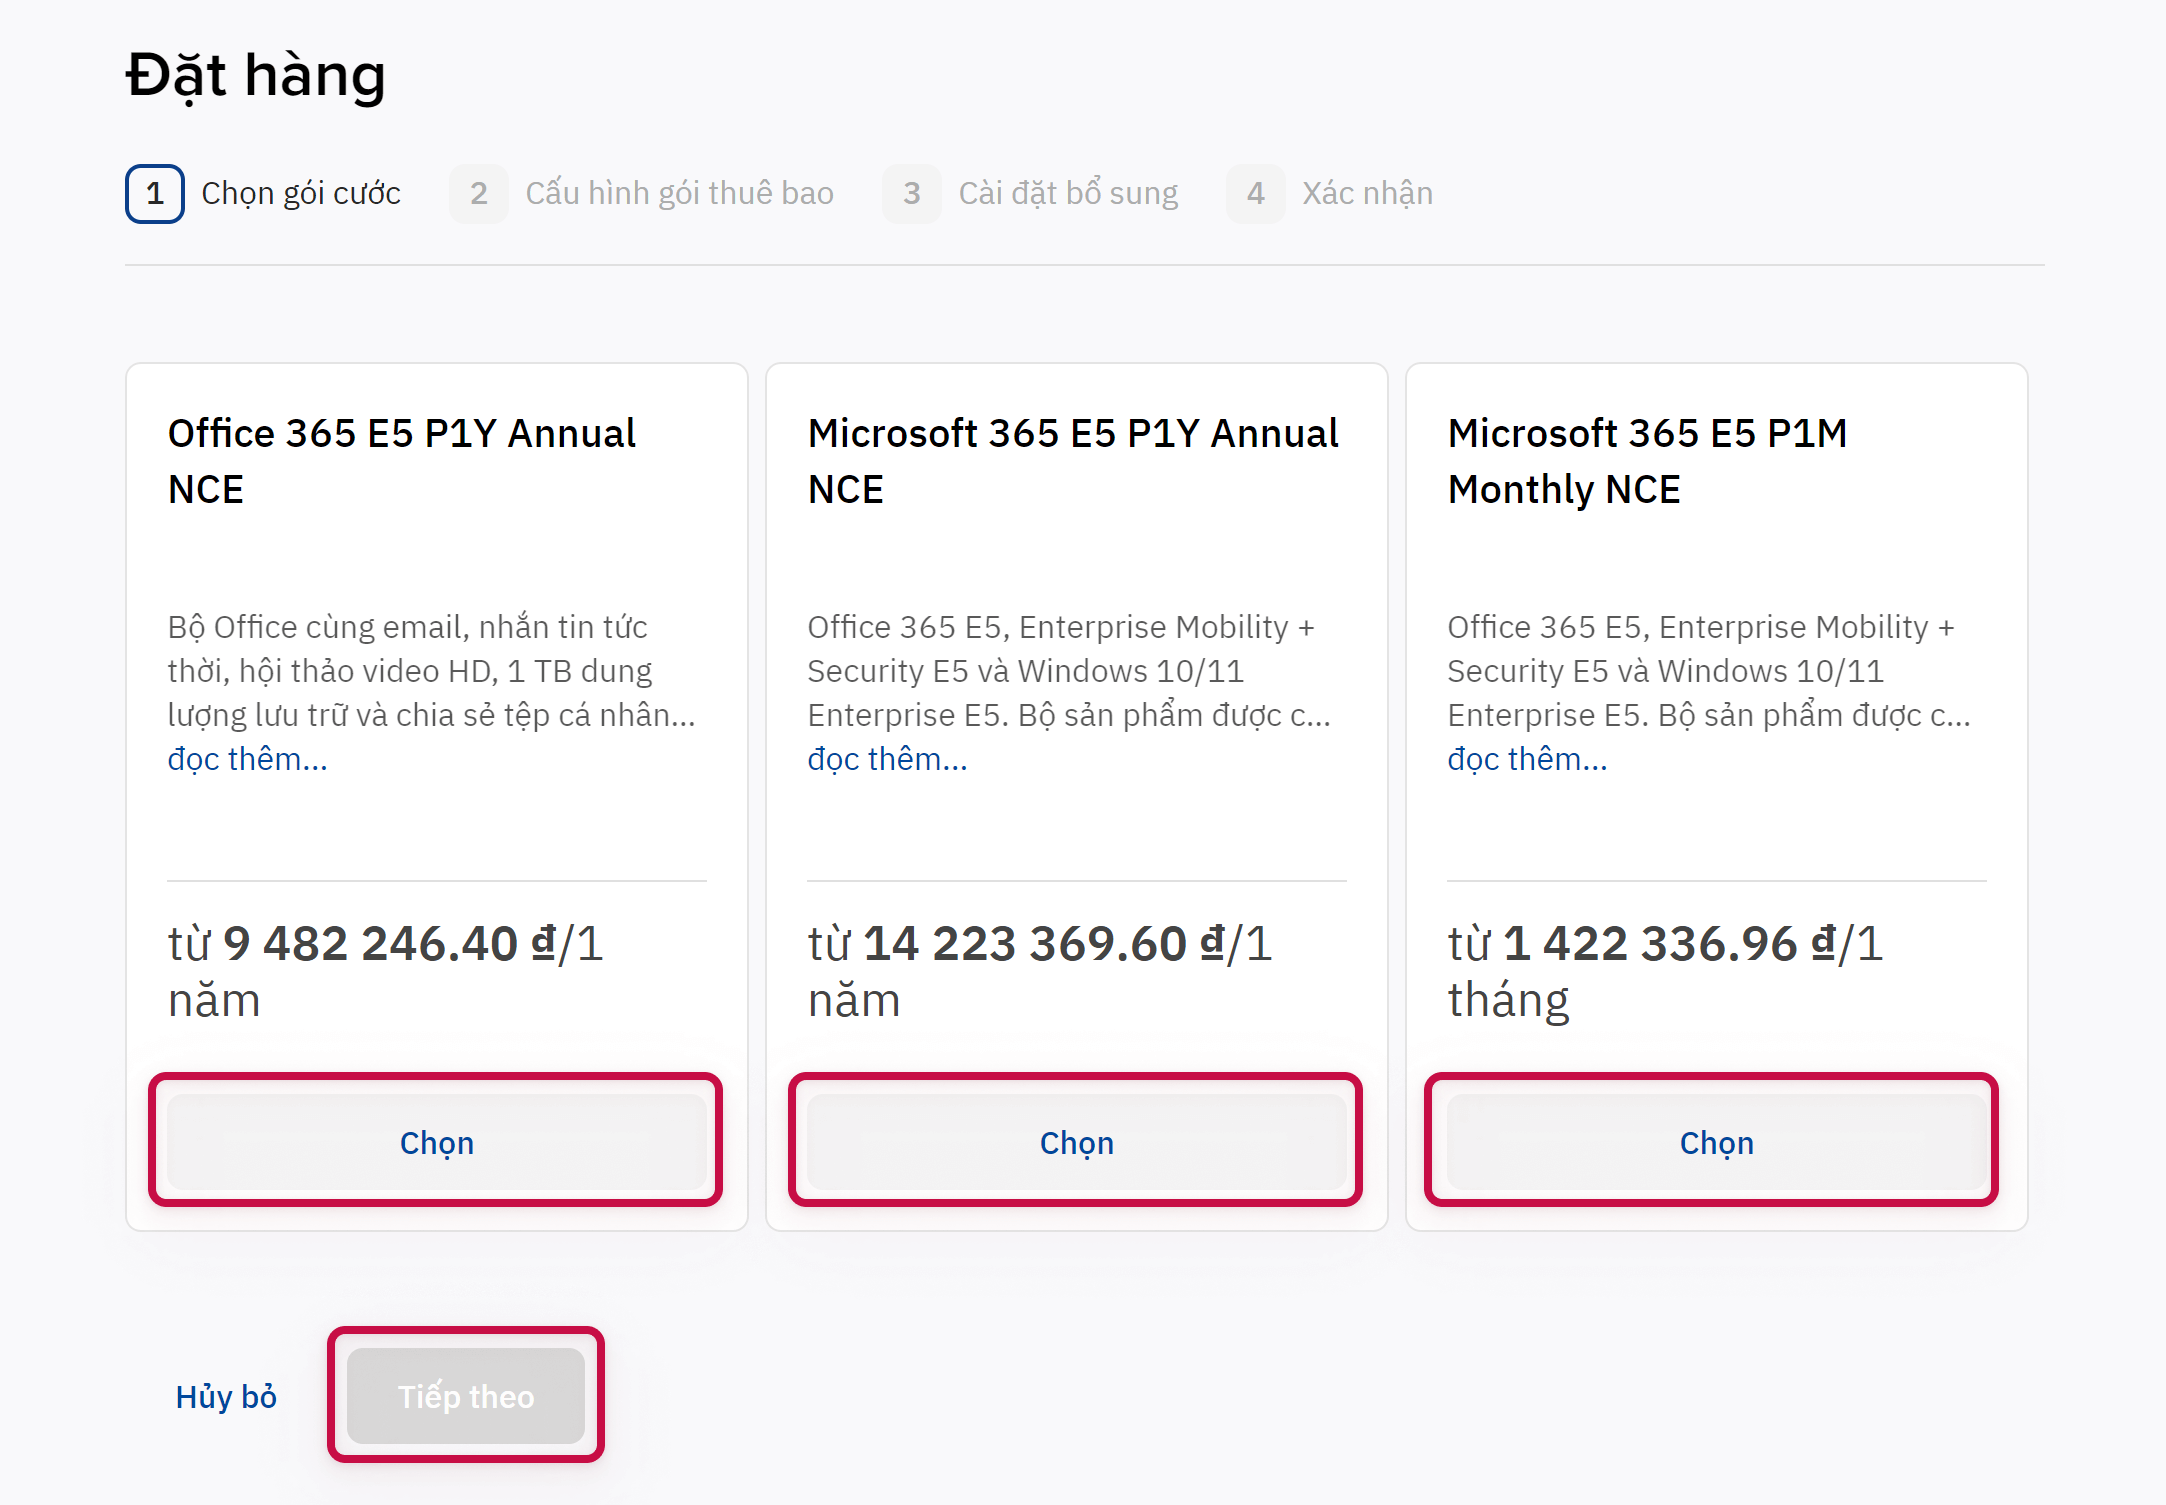Select the Office 365 E5 P1Y Annual plan

436,1142
